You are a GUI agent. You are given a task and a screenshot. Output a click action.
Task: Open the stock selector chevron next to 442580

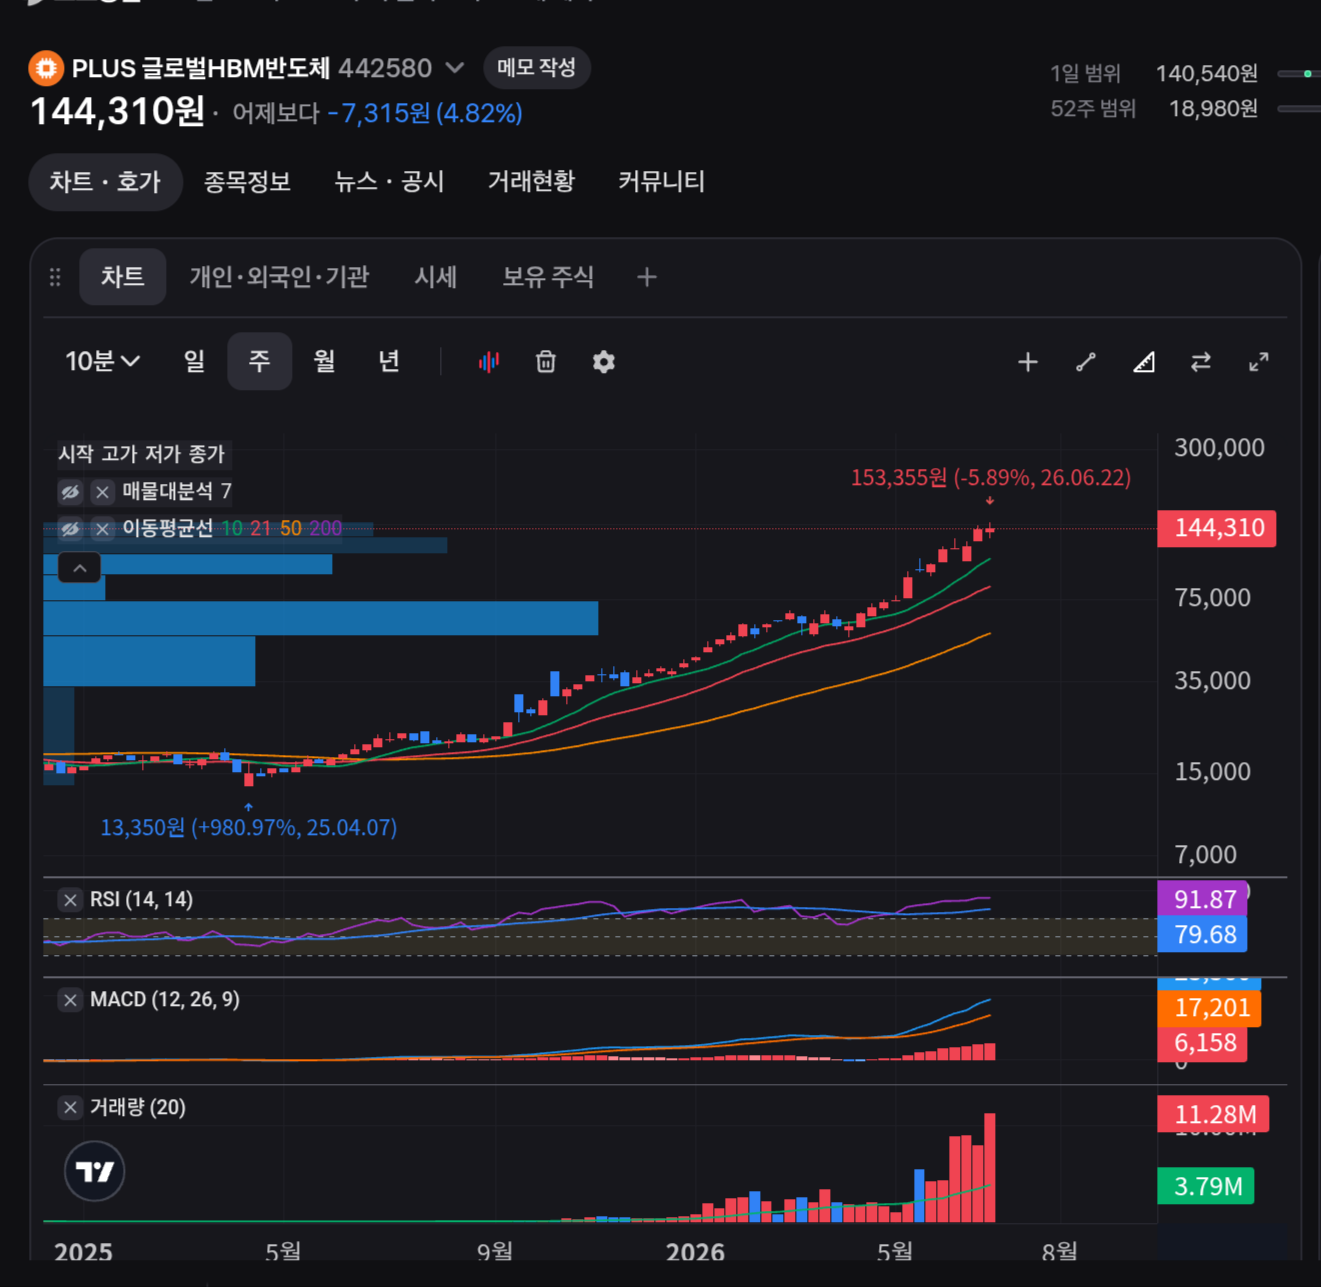454,68
